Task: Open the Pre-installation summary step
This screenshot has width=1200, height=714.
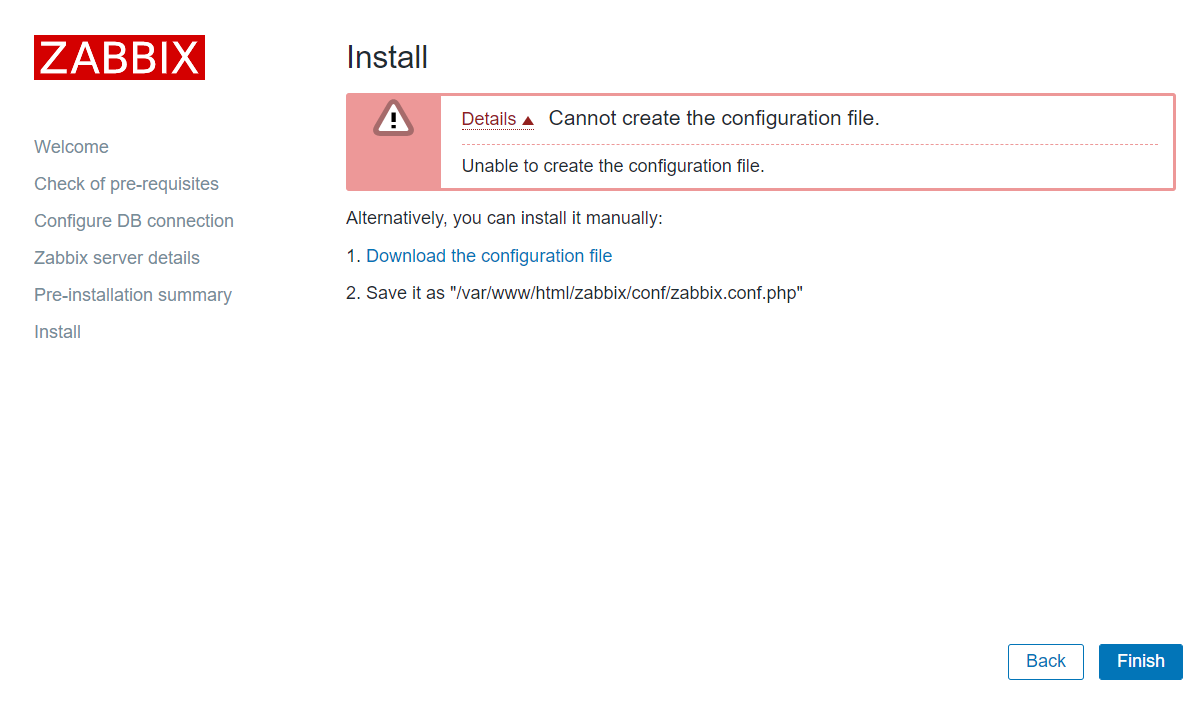Action: pos(133,295)
